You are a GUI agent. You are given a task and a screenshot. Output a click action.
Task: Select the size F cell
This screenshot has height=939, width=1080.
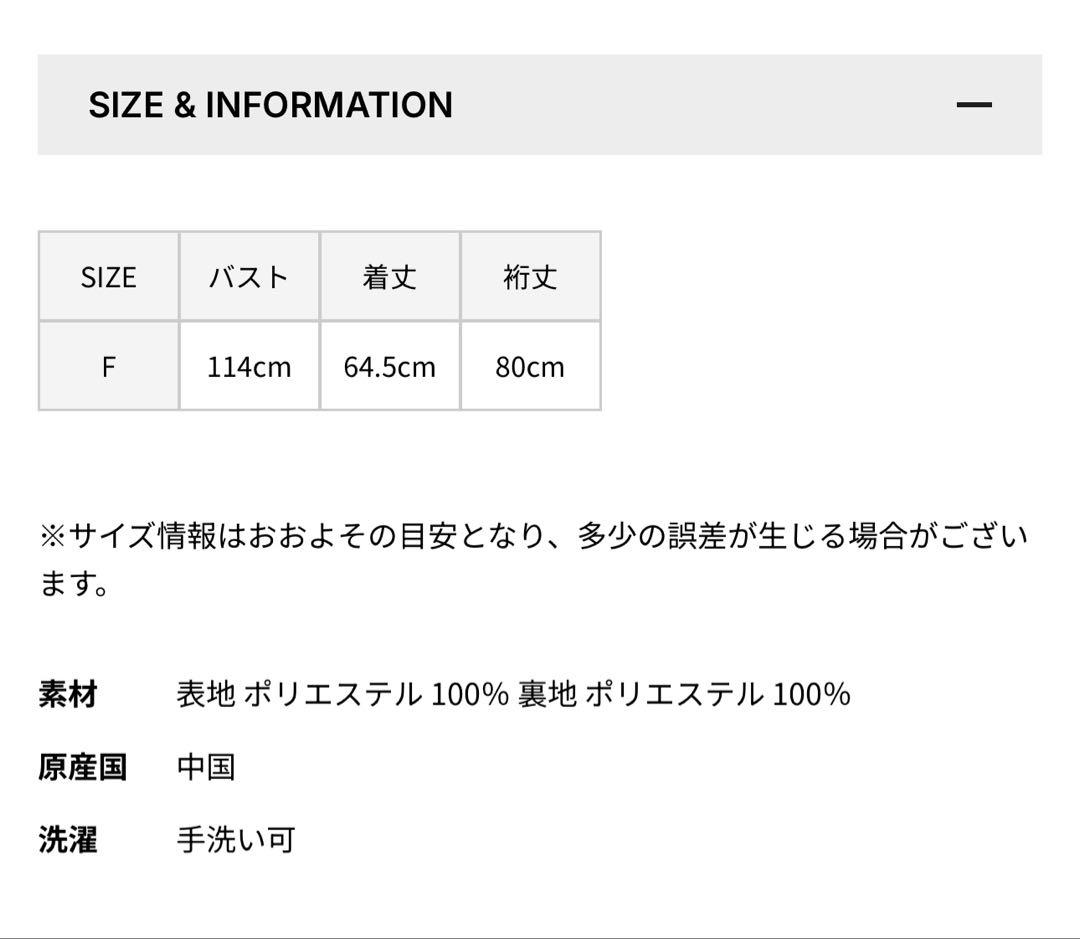[x=108, y=367]
